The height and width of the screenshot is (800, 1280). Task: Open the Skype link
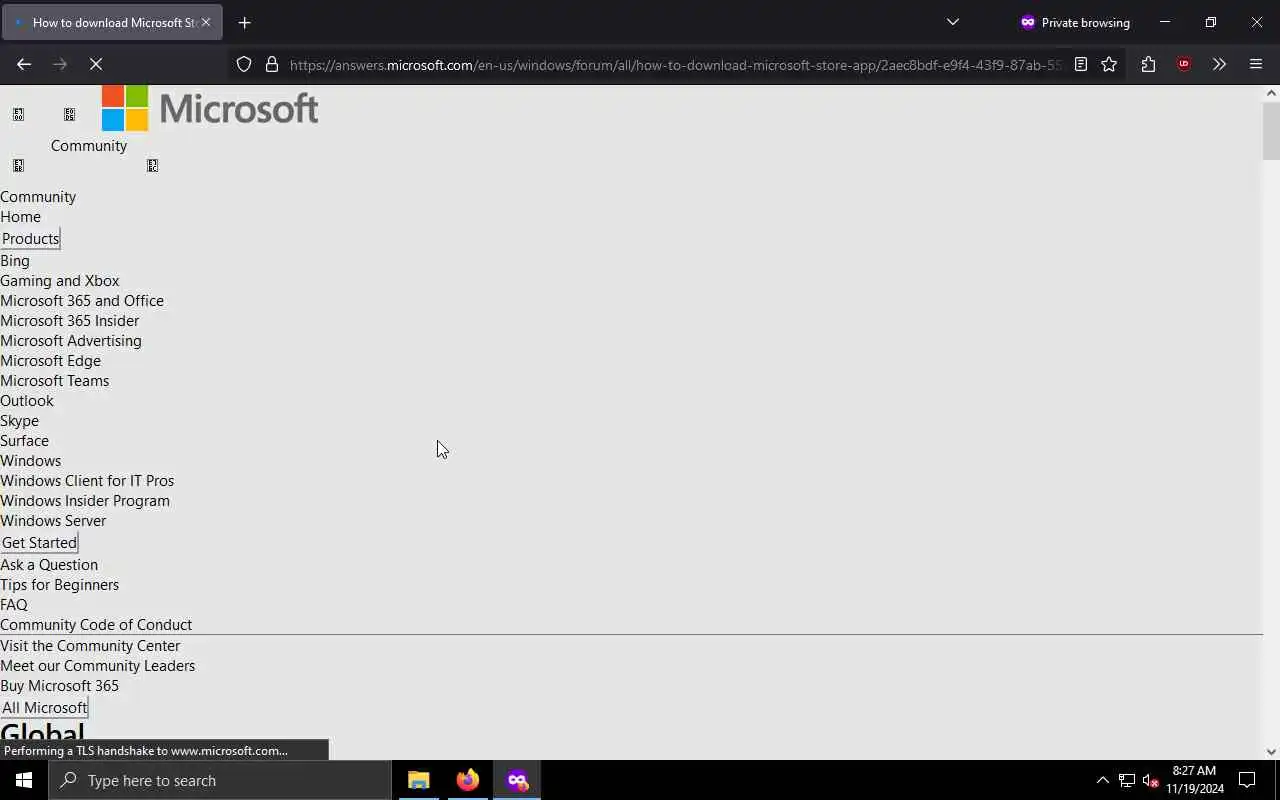click(x=20, y=421)
